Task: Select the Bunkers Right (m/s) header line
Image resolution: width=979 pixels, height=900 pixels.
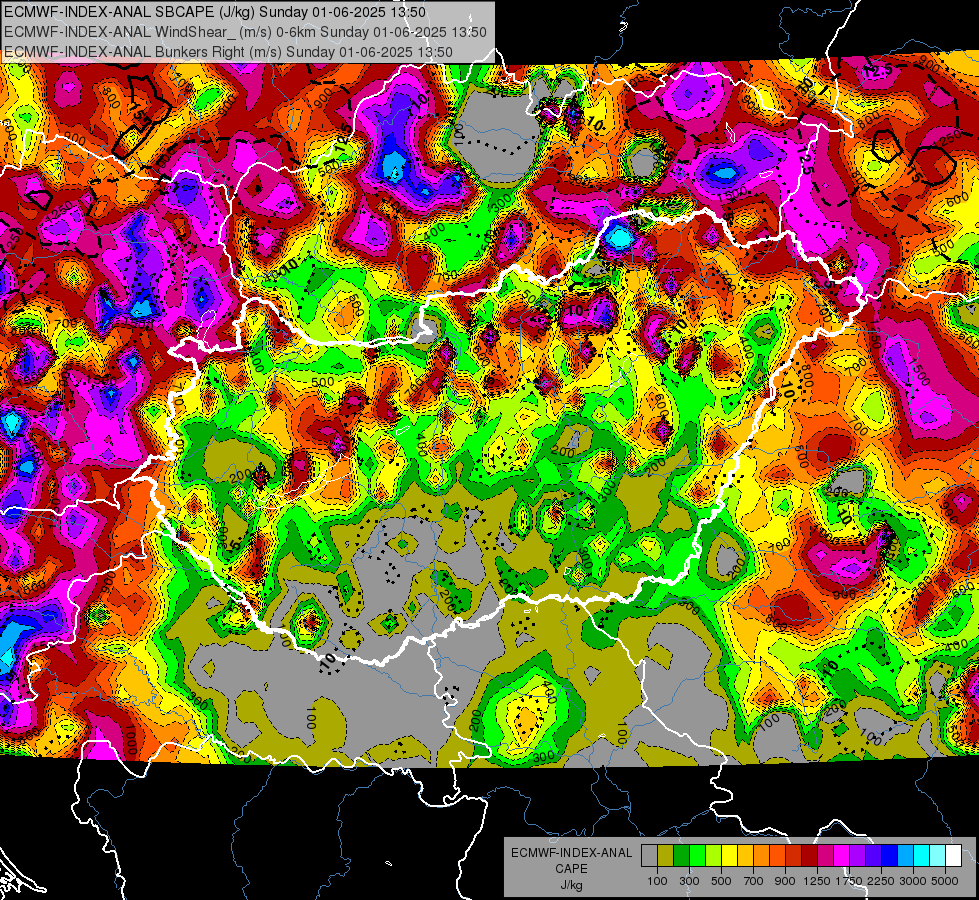Action: pos(228,52)
